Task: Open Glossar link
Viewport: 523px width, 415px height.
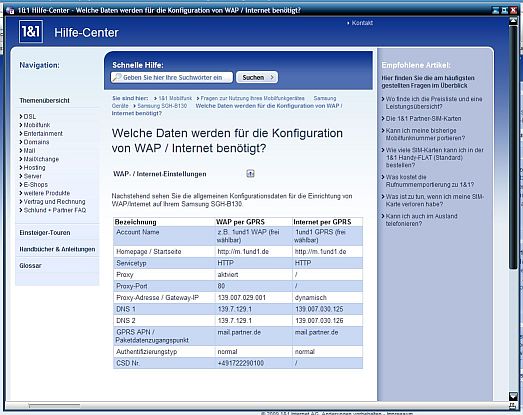Action: tap(30, 266)
